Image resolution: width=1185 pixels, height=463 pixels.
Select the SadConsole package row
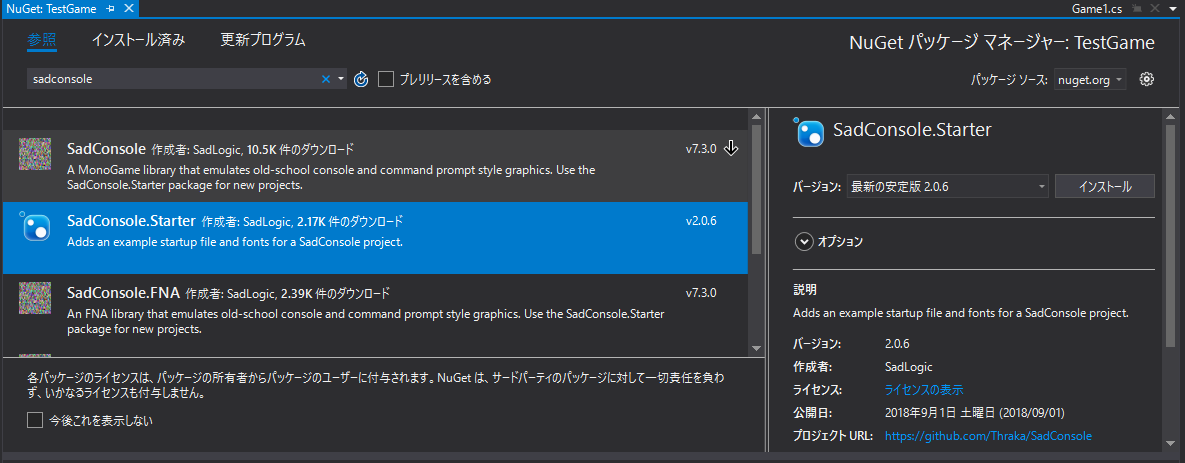click(x=376, y=165)
